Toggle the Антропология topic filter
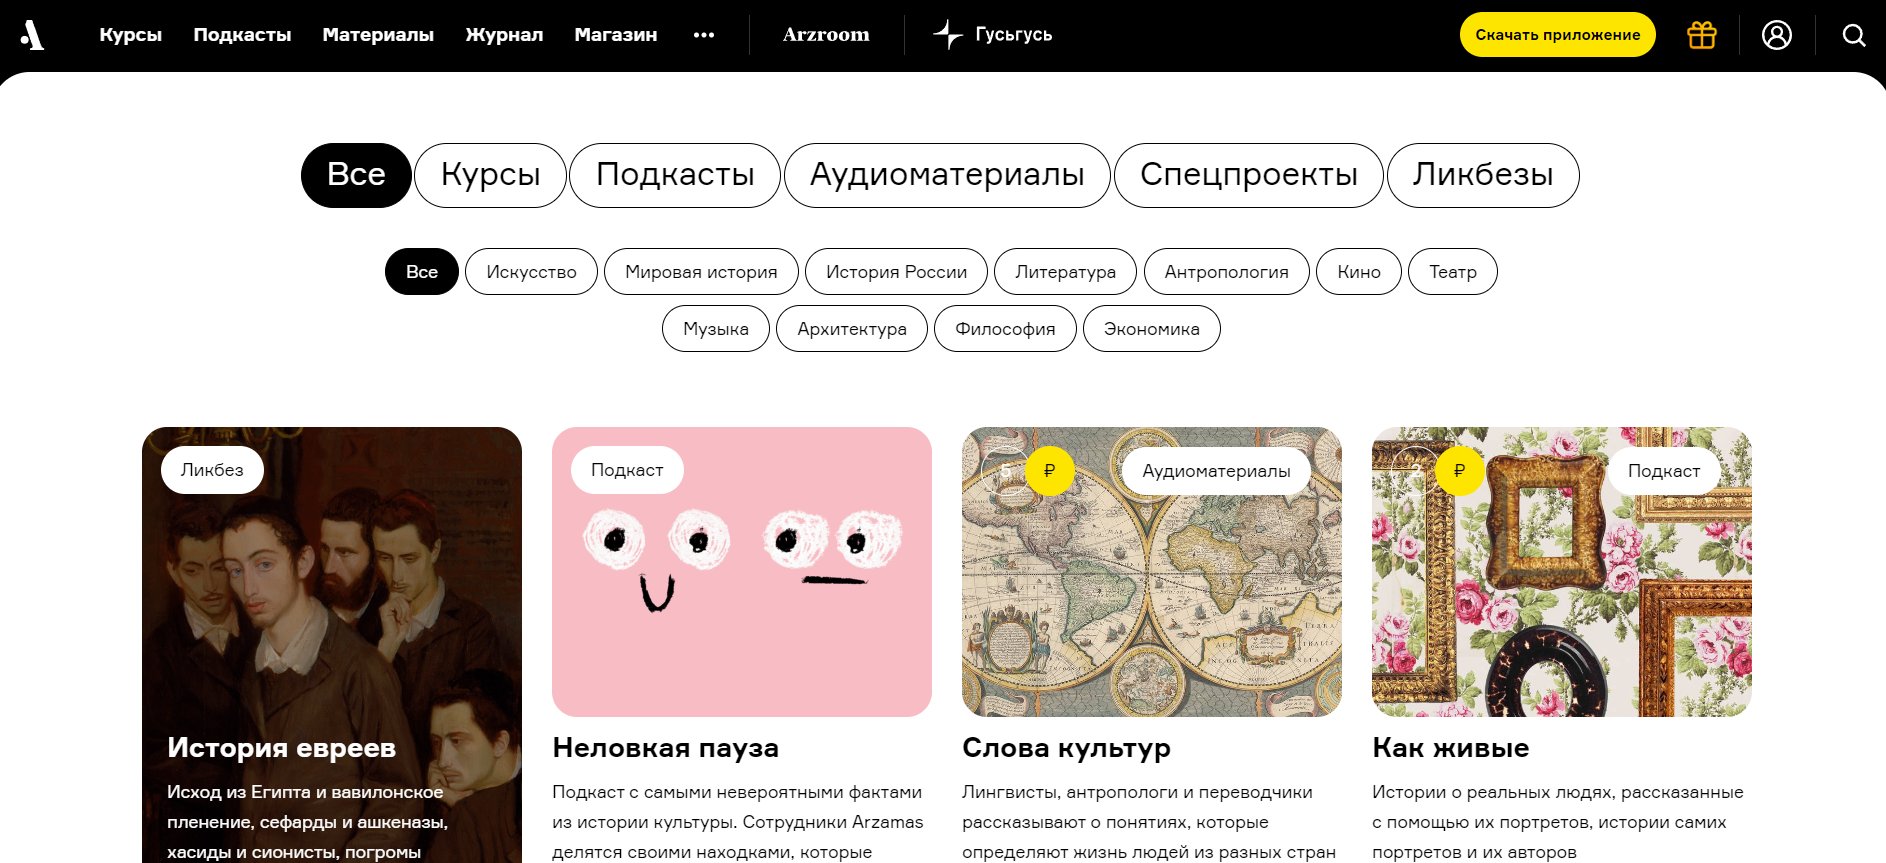 tap(1226, 272)
